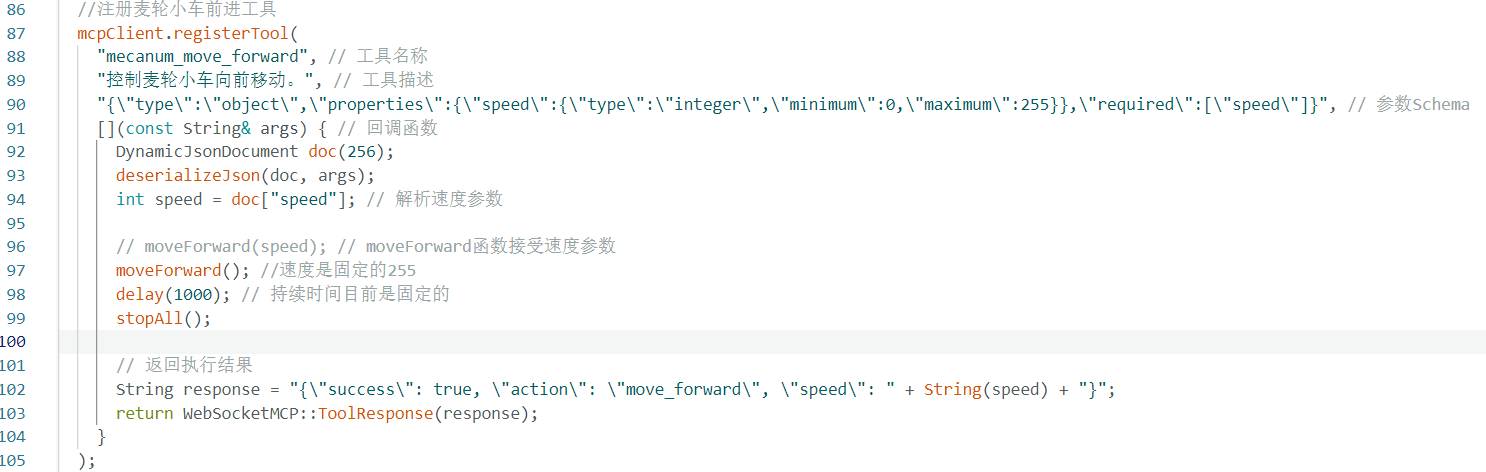The width and height of the screenshot is (1486, 472).
Task: Click the ToolResponse method name
Action: (x=376, y=414)
